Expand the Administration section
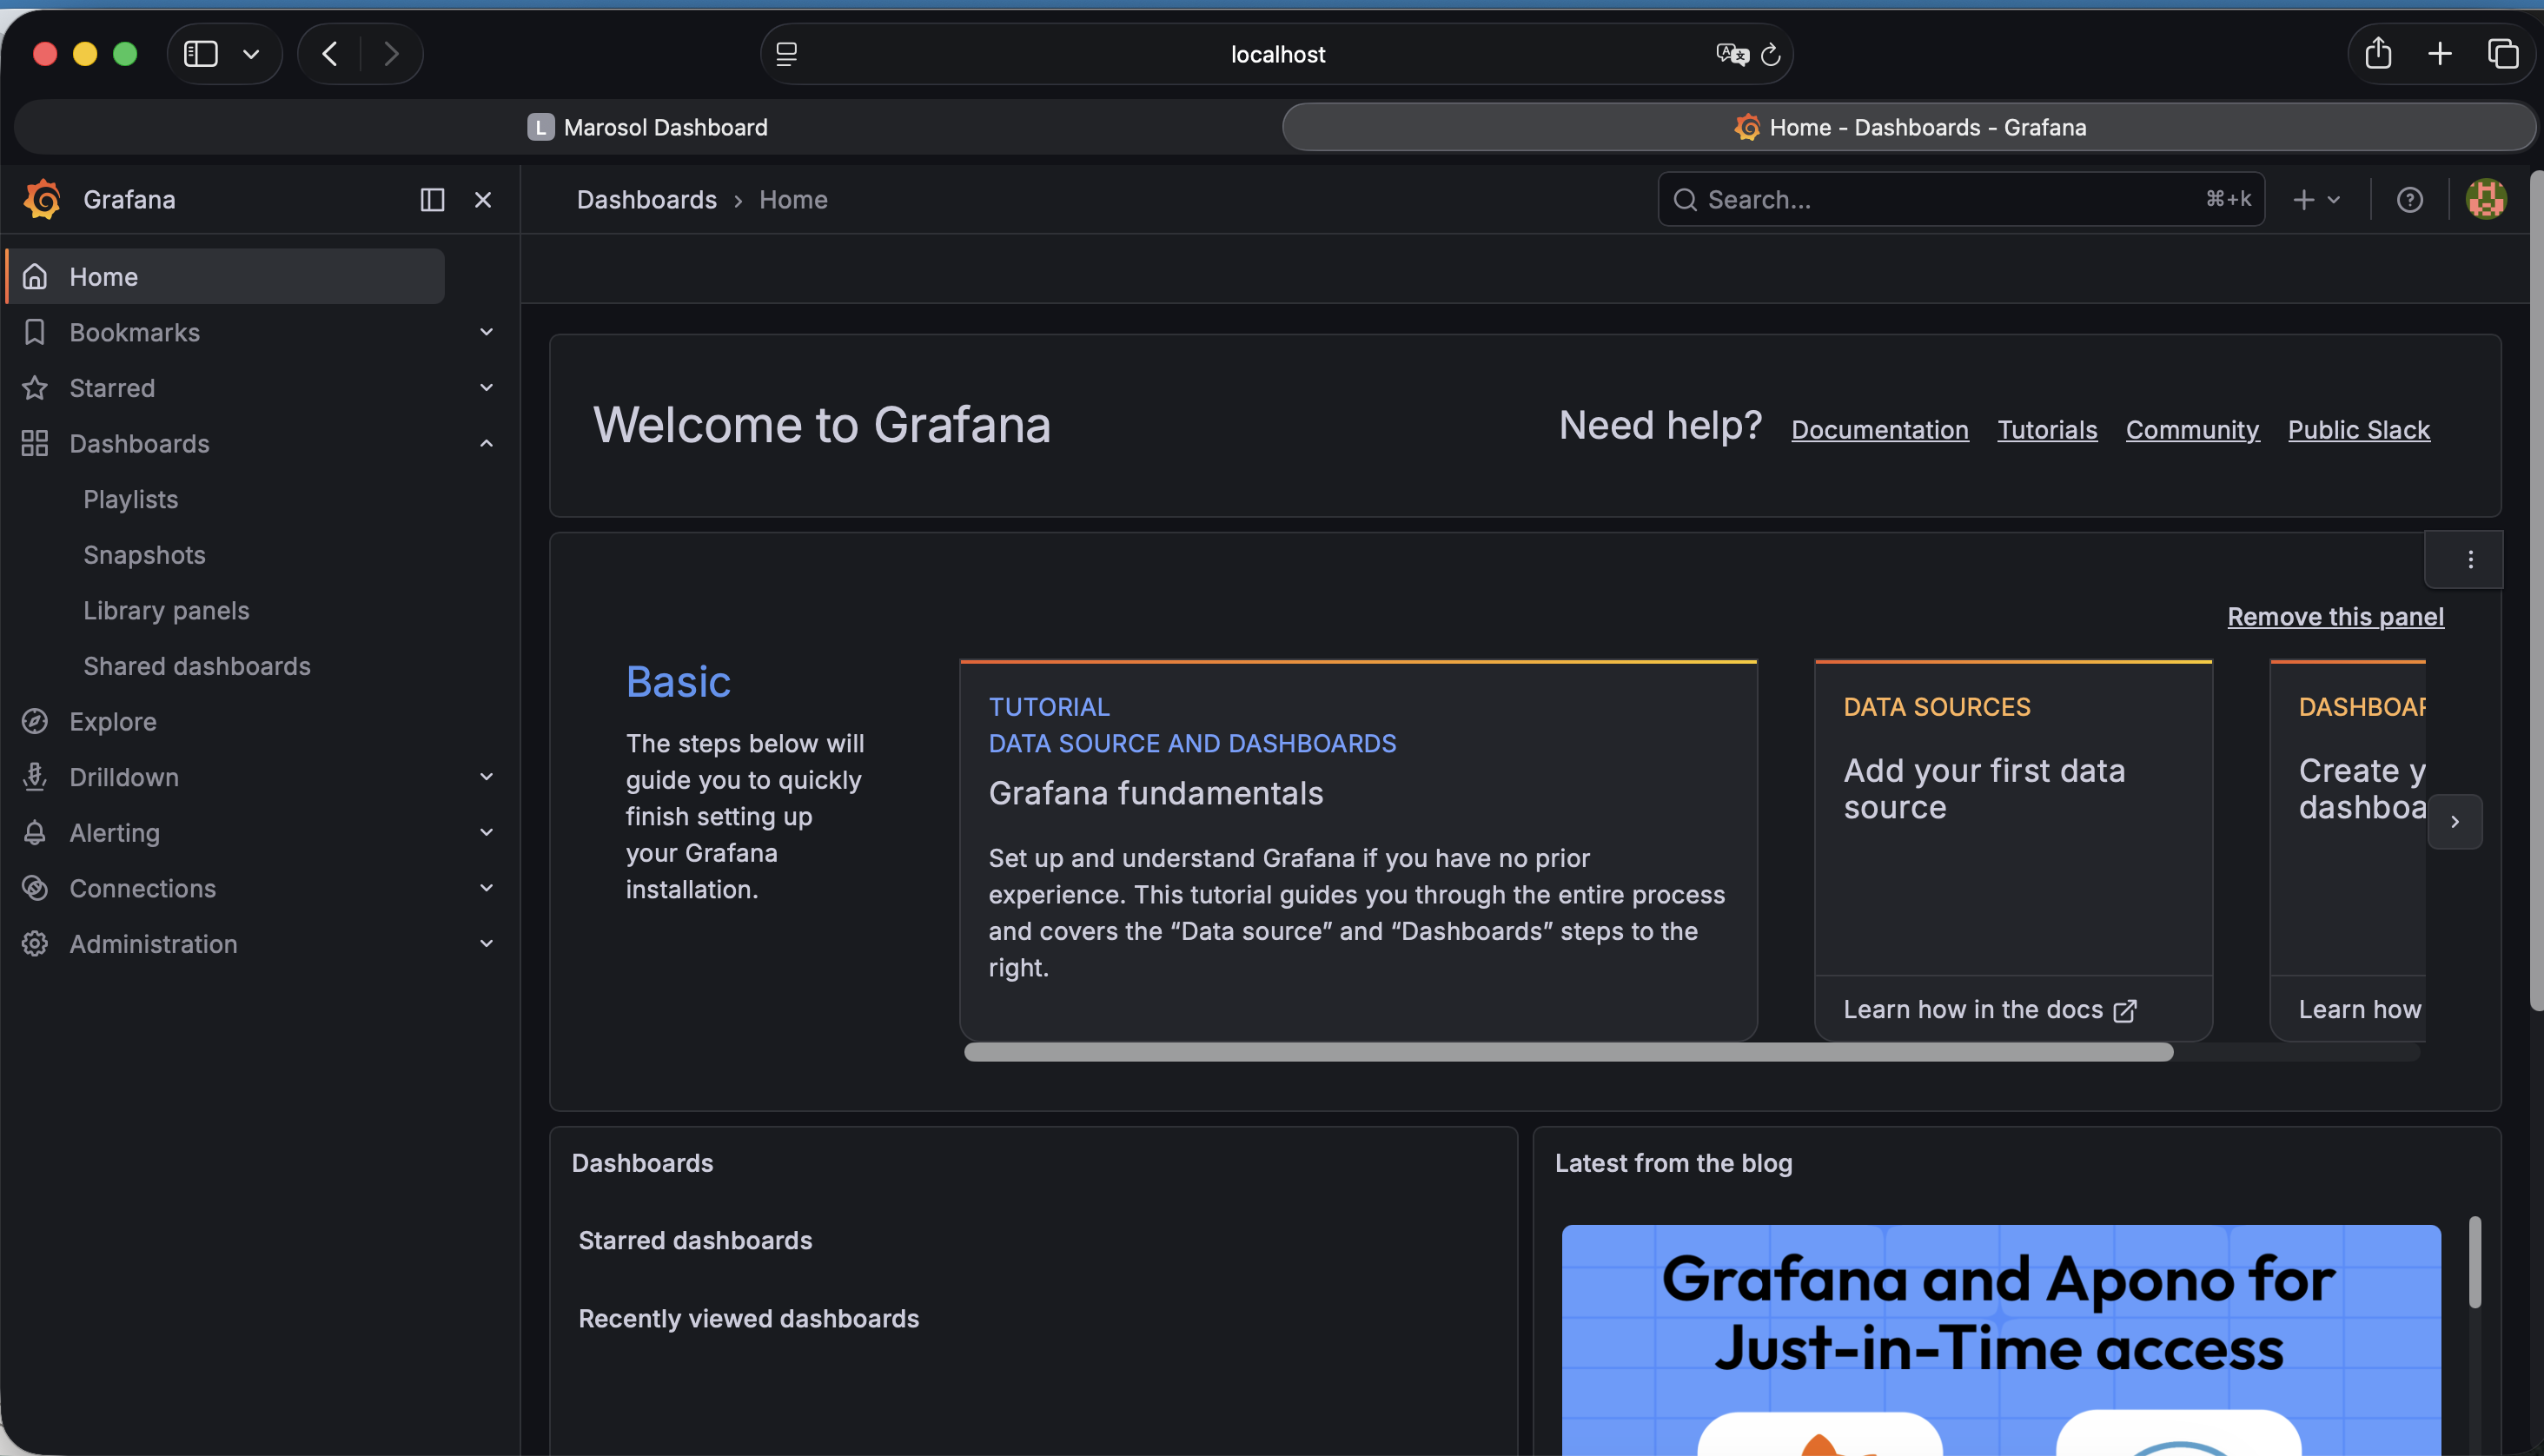Viewport: 2544px width, 1456px height. coord(486,943)
